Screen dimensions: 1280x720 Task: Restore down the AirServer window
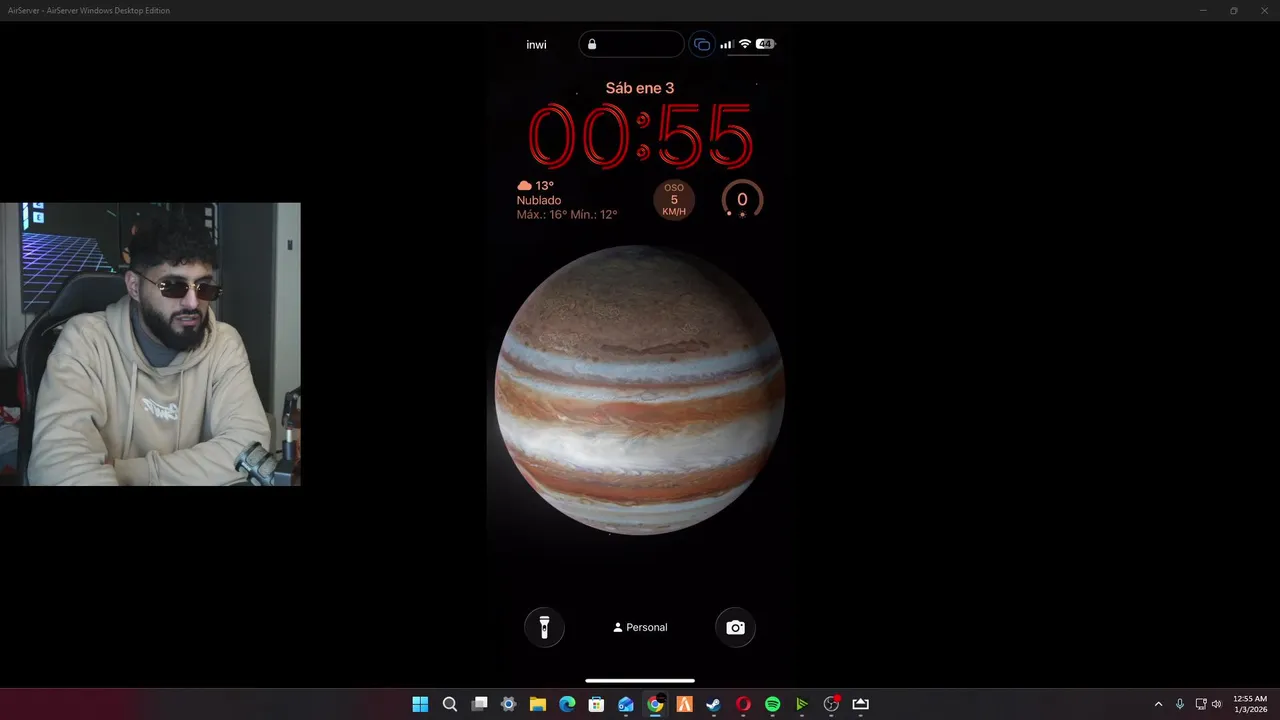(1233, 10)
